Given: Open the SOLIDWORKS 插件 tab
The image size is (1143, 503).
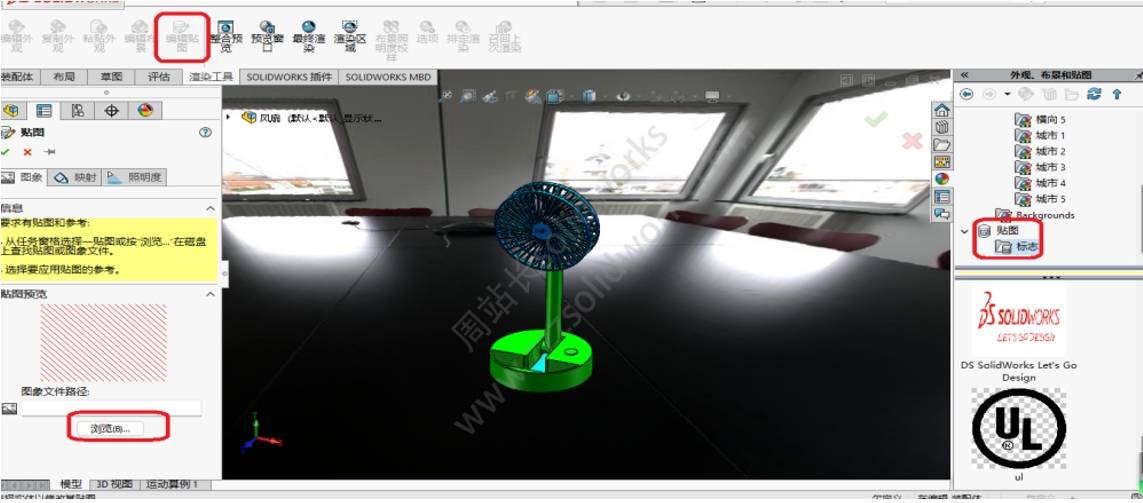Looking at the screenshot, I should pyautogui.click(x=289, y=77).
